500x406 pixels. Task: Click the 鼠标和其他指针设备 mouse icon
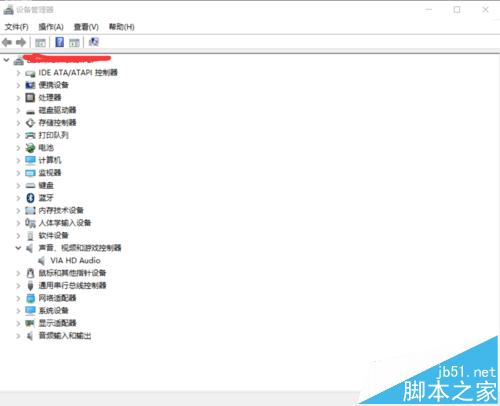tap(30, 273)
